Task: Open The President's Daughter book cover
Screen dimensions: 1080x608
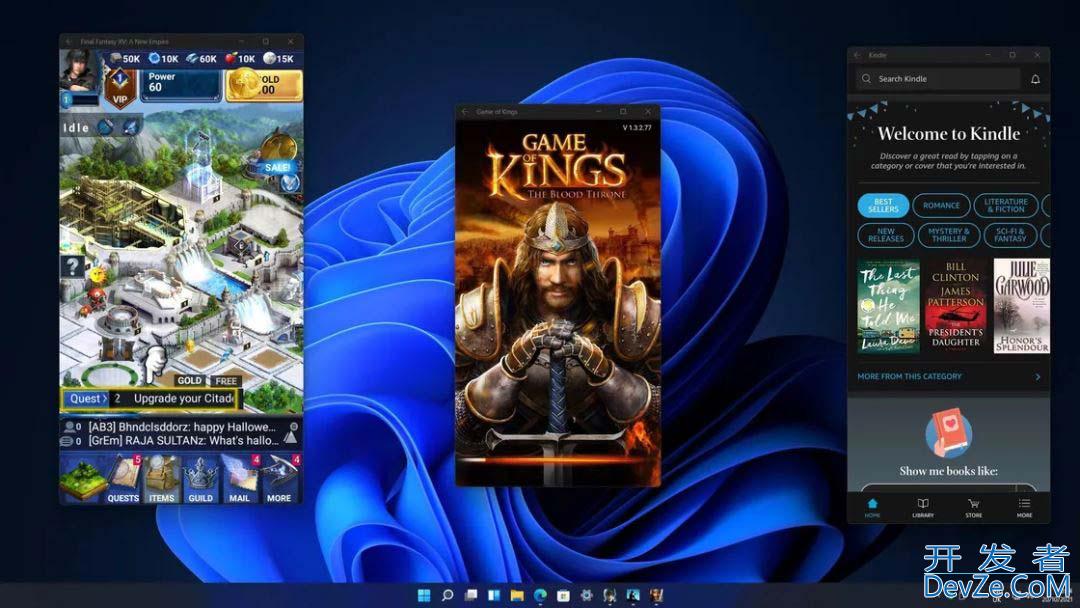Action: (955, 306)
